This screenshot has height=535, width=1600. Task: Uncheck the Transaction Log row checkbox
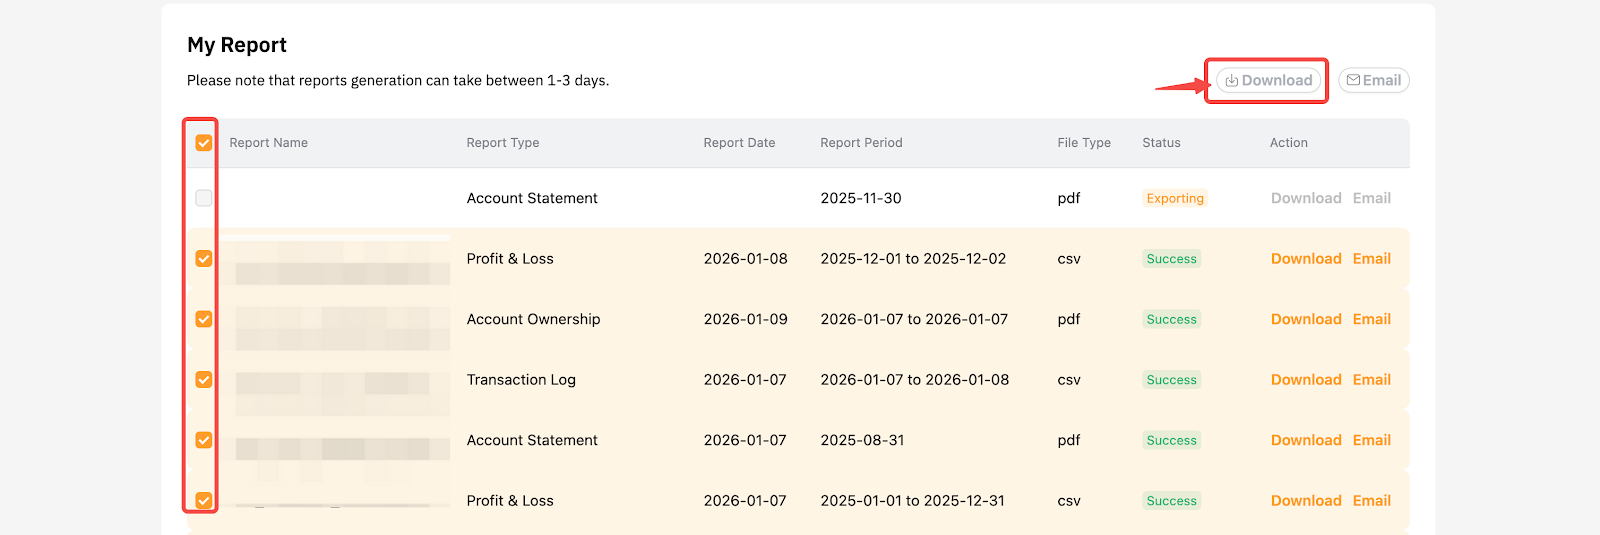point(204,380)
